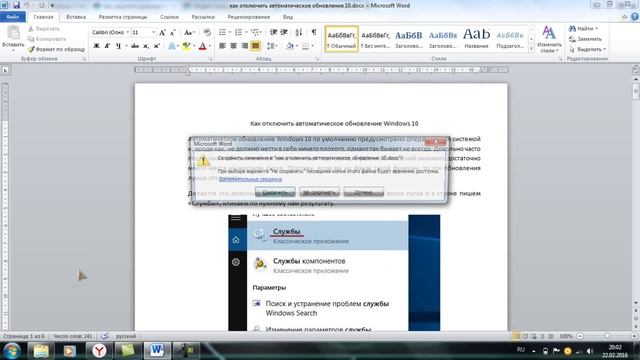This screenshot has width=640, height=360.
Task: Click Copy (Копировать) in clipboard group
Action: pos(47,39)
